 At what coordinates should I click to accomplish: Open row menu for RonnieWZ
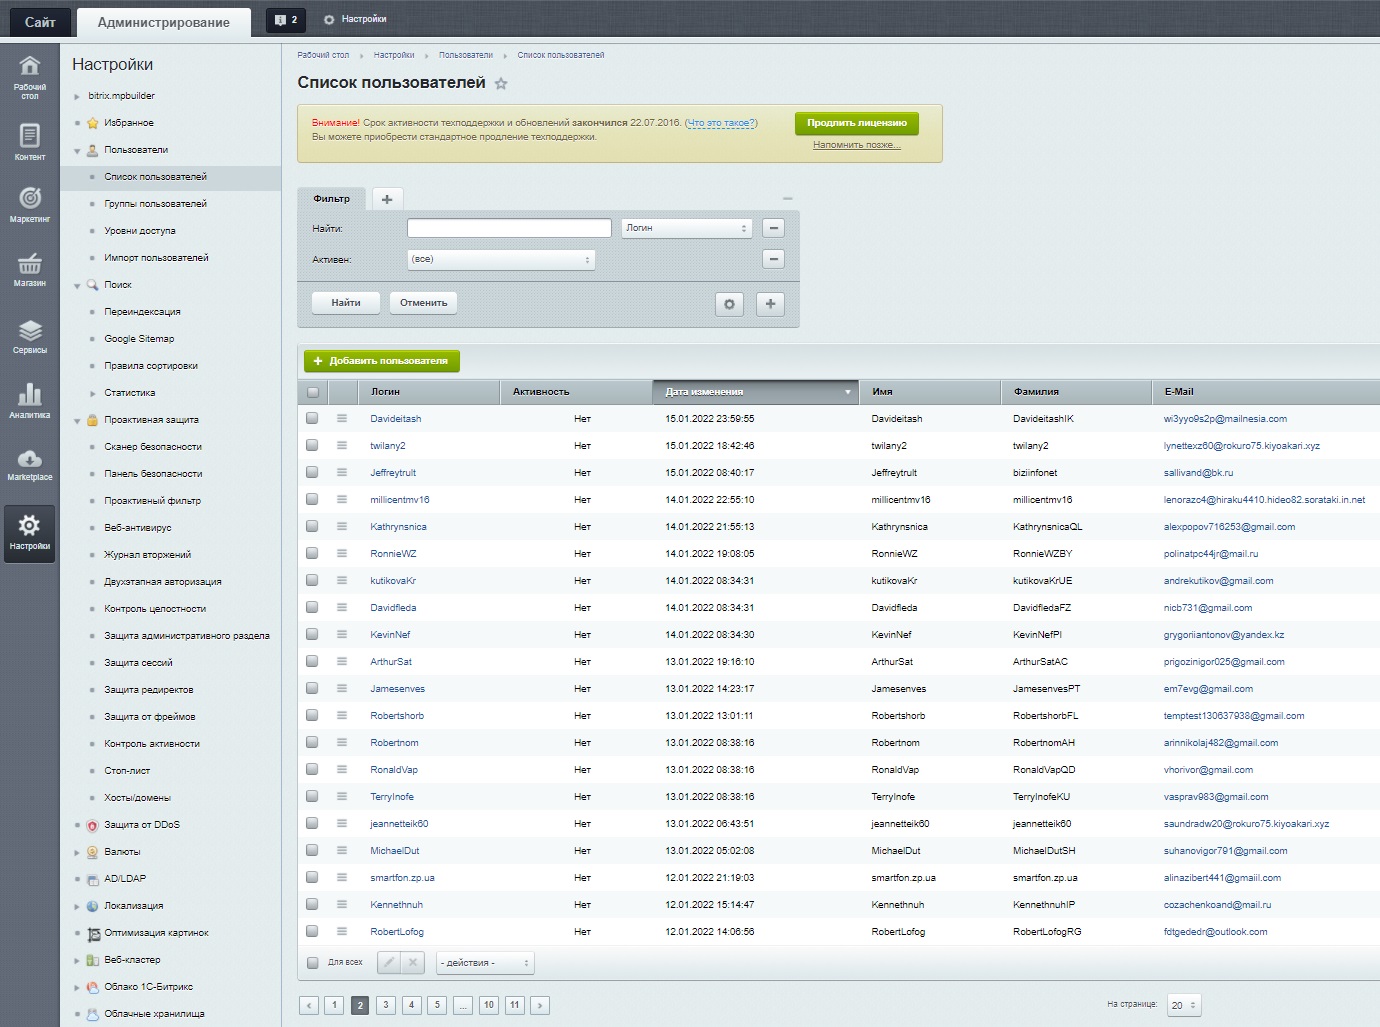[x=342, y=553]
